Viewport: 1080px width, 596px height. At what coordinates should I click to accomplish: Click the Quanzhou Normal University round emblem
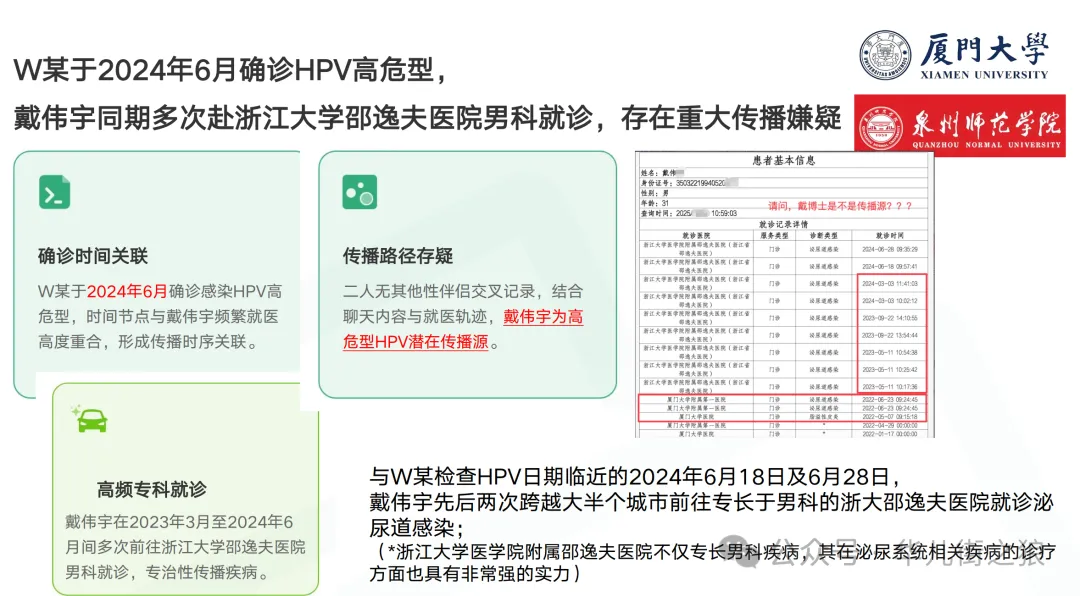[x=880, y=128]
